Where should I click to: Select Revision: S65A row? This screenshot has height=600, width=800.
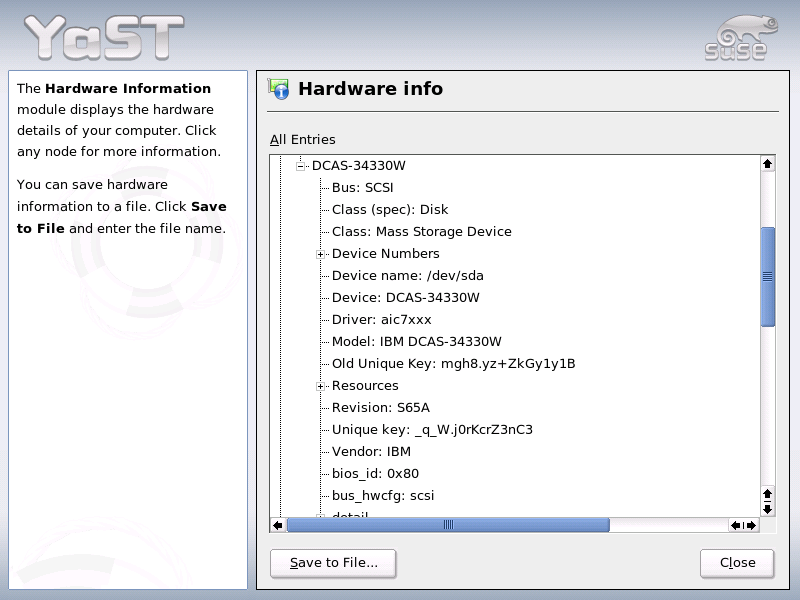[x=381, y=408]
